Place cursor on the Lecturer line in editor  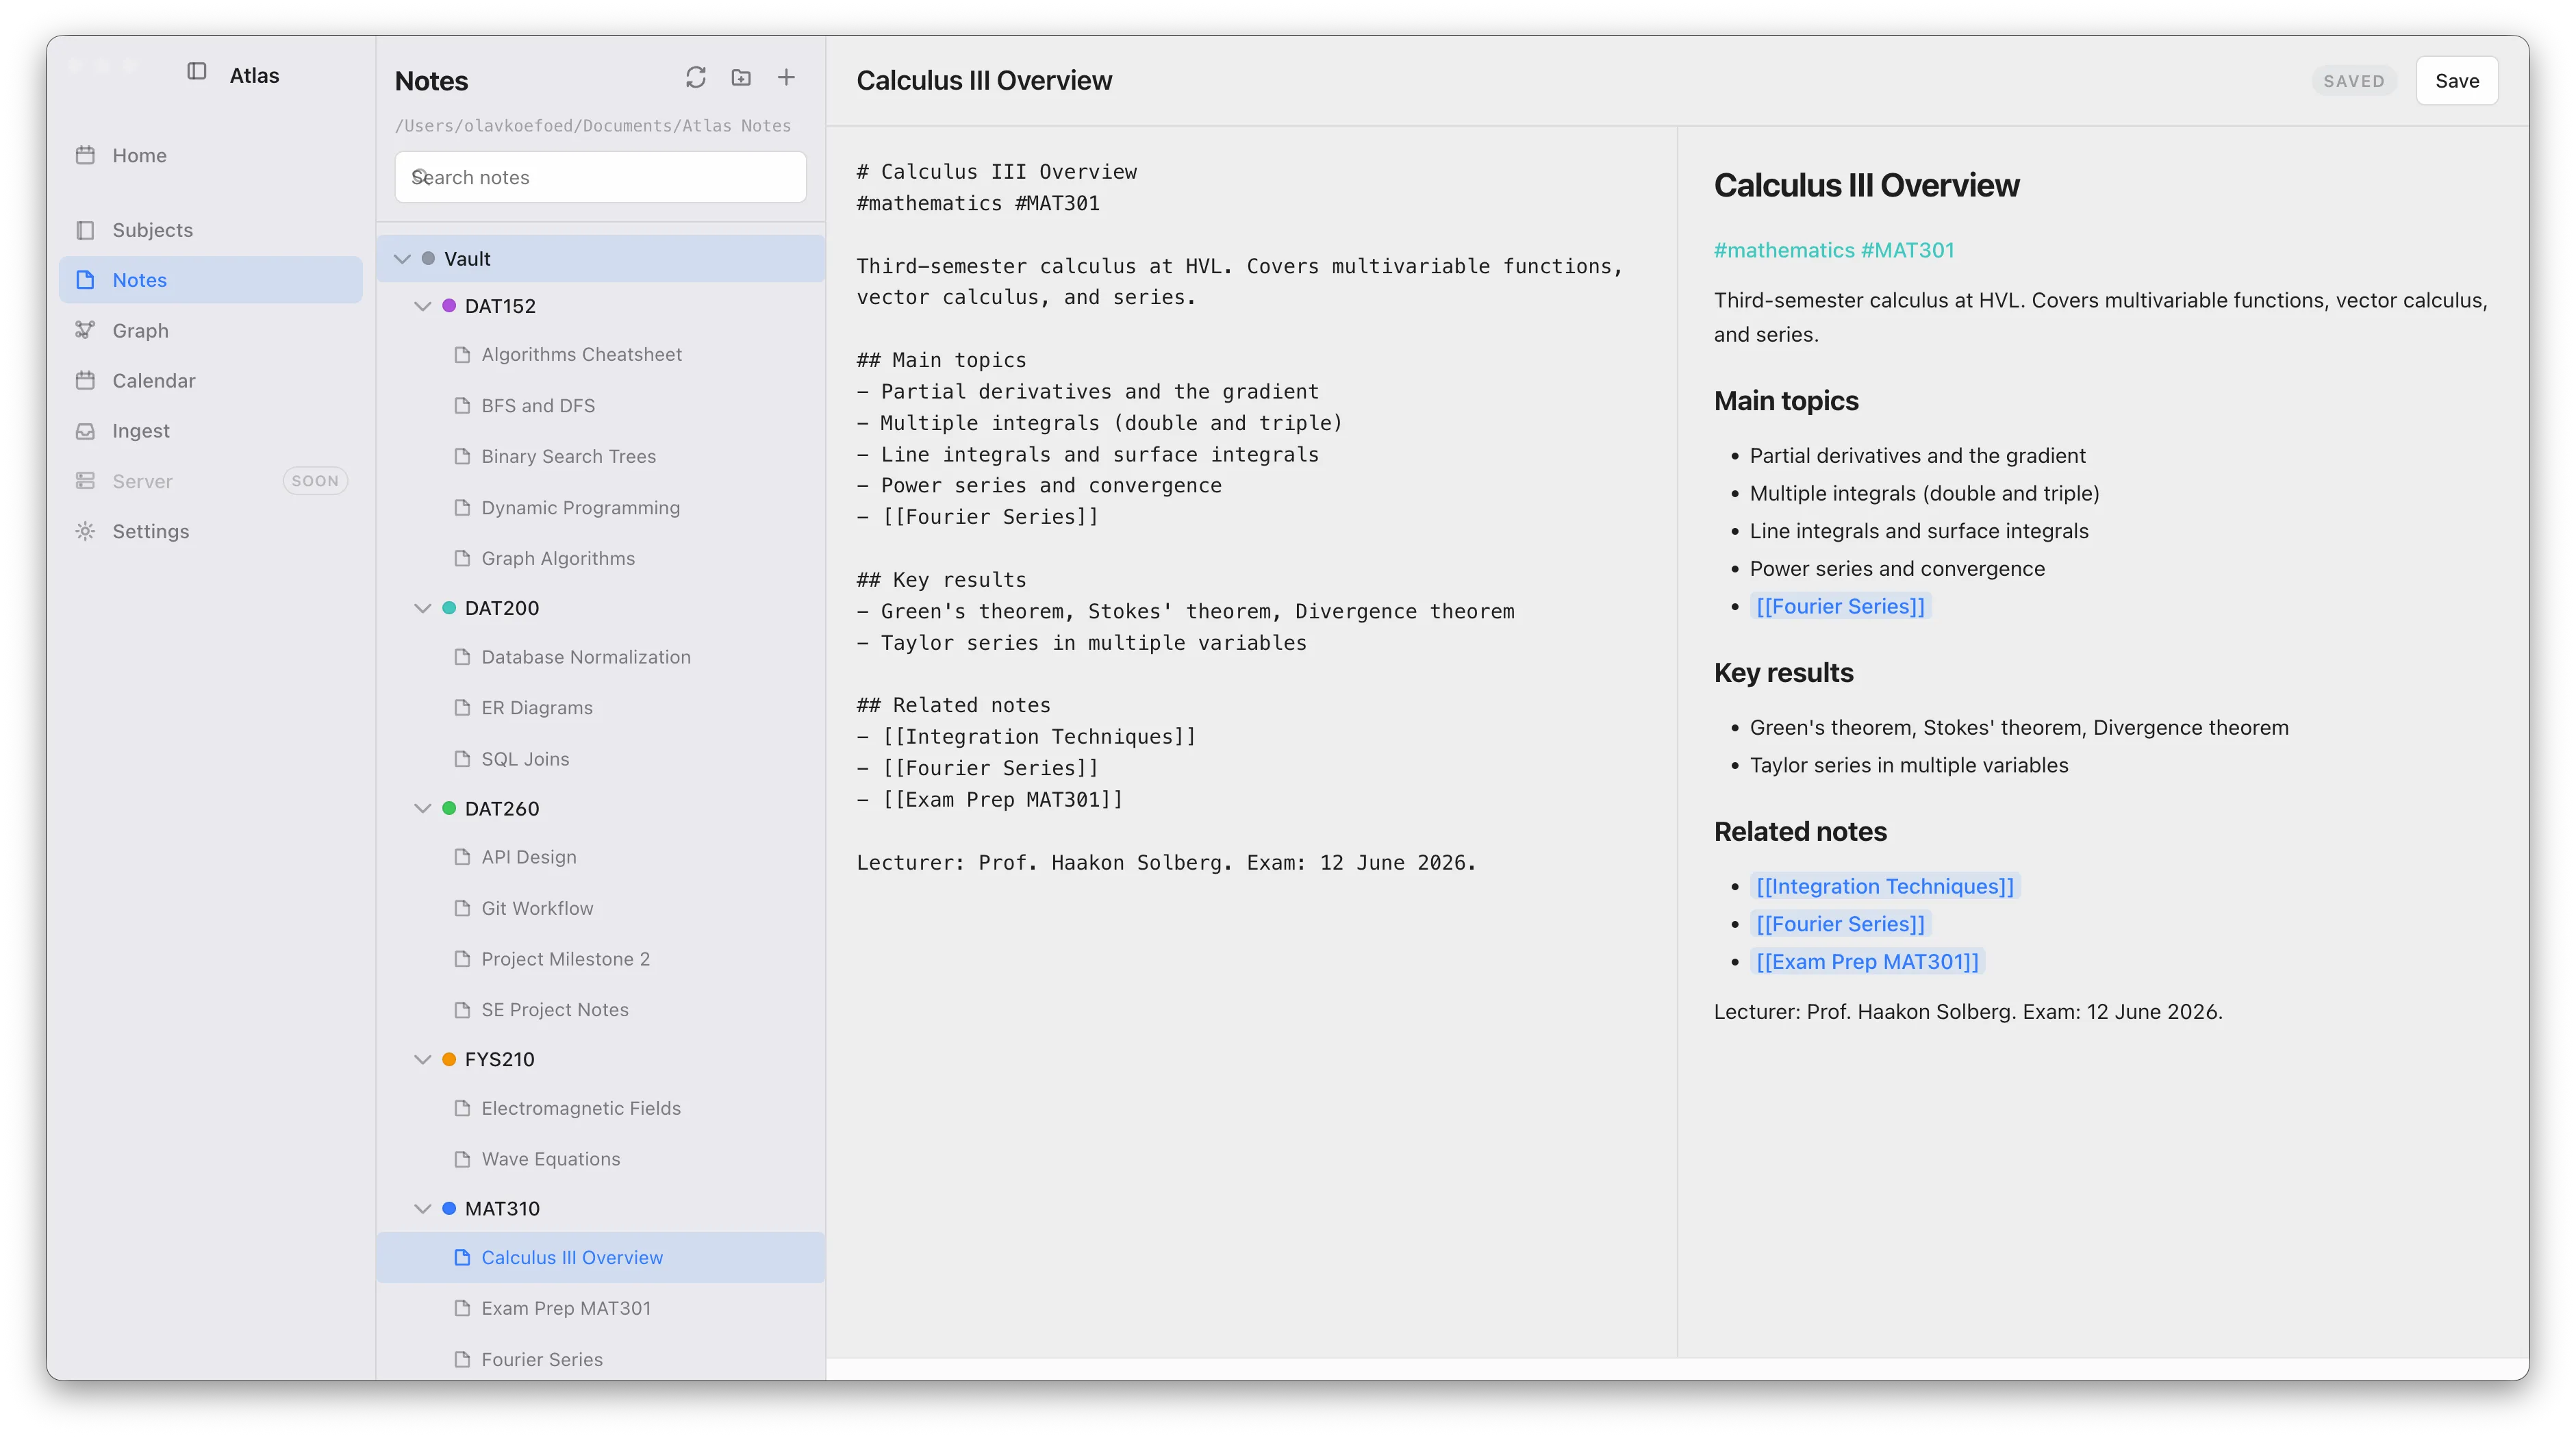1166,862
